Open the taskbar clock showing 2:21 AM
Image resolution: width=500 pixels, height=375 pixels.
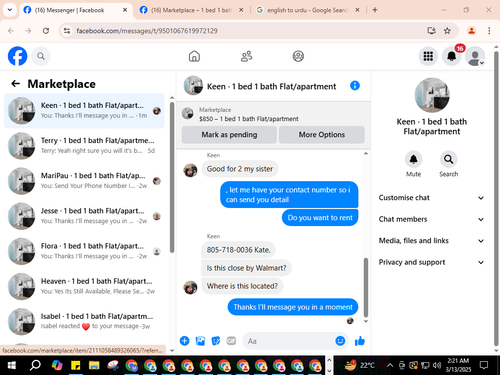coord(458,365)
